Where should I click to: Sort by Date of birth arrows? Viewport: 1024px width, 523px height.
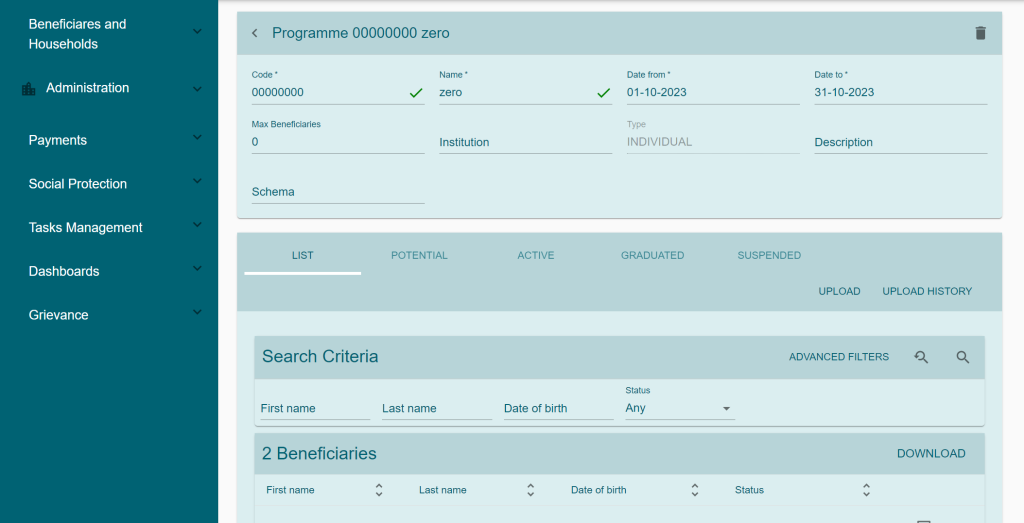(x=694, y=490)
